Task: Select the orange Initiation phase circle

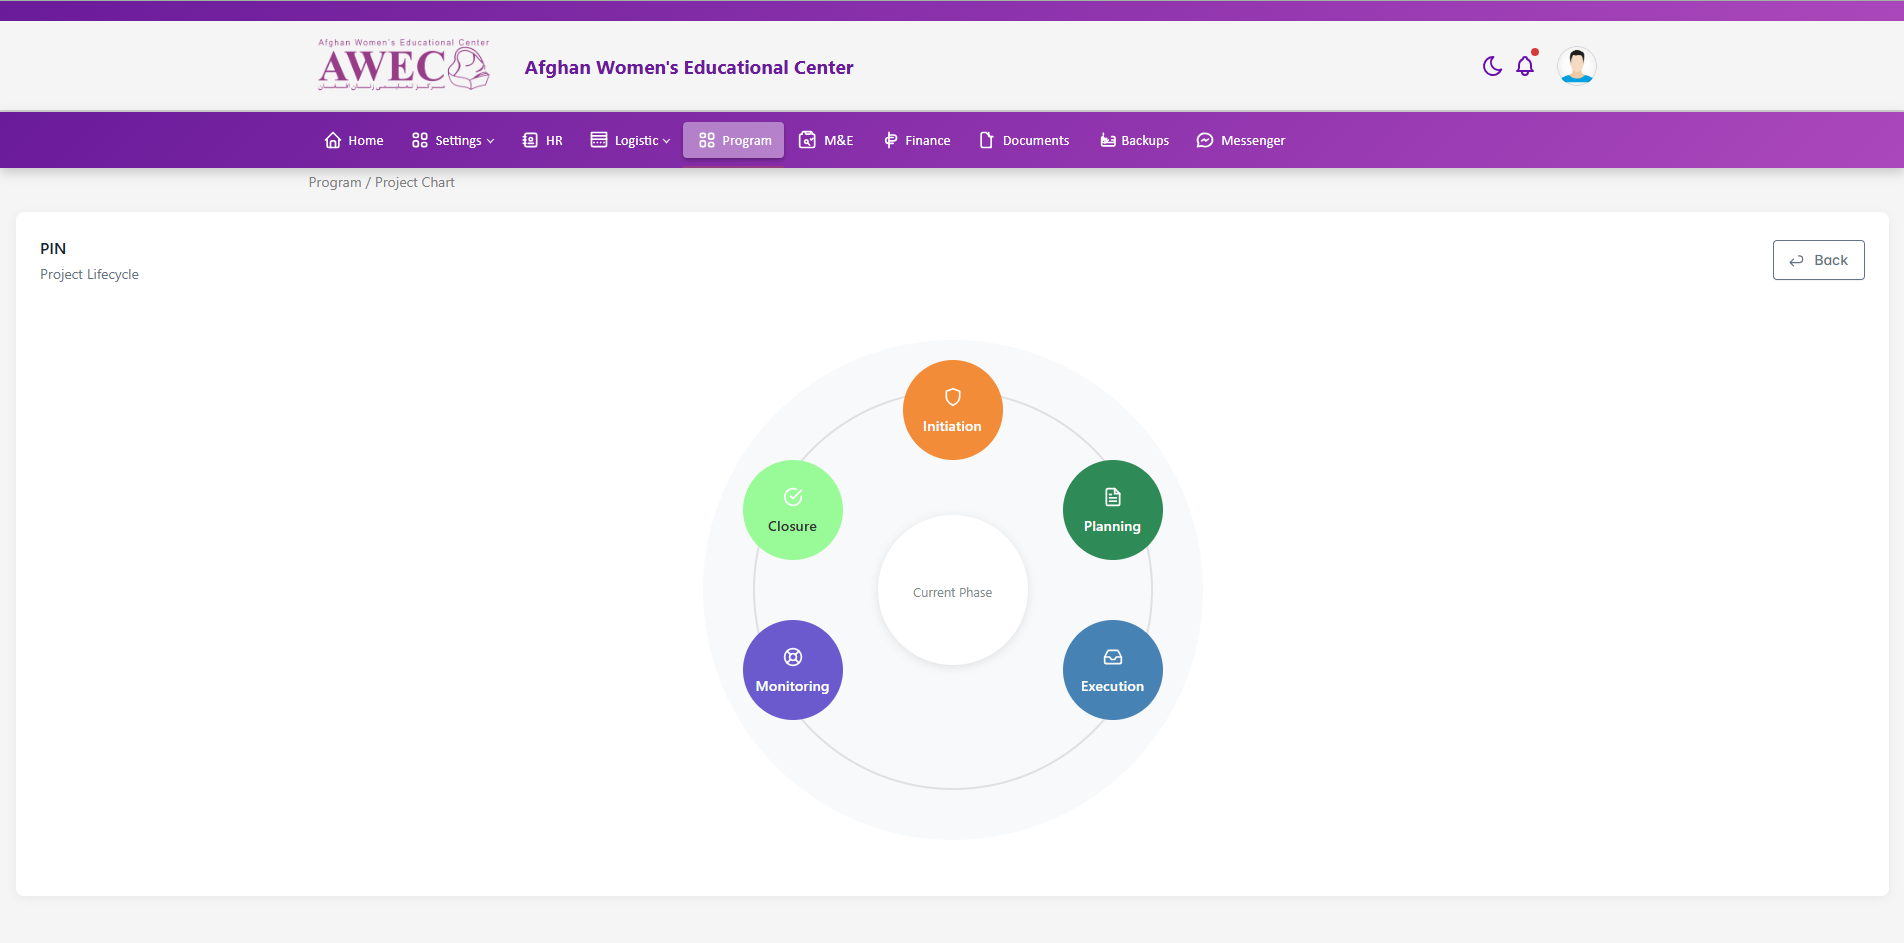Action: click(x=952, y=410)
